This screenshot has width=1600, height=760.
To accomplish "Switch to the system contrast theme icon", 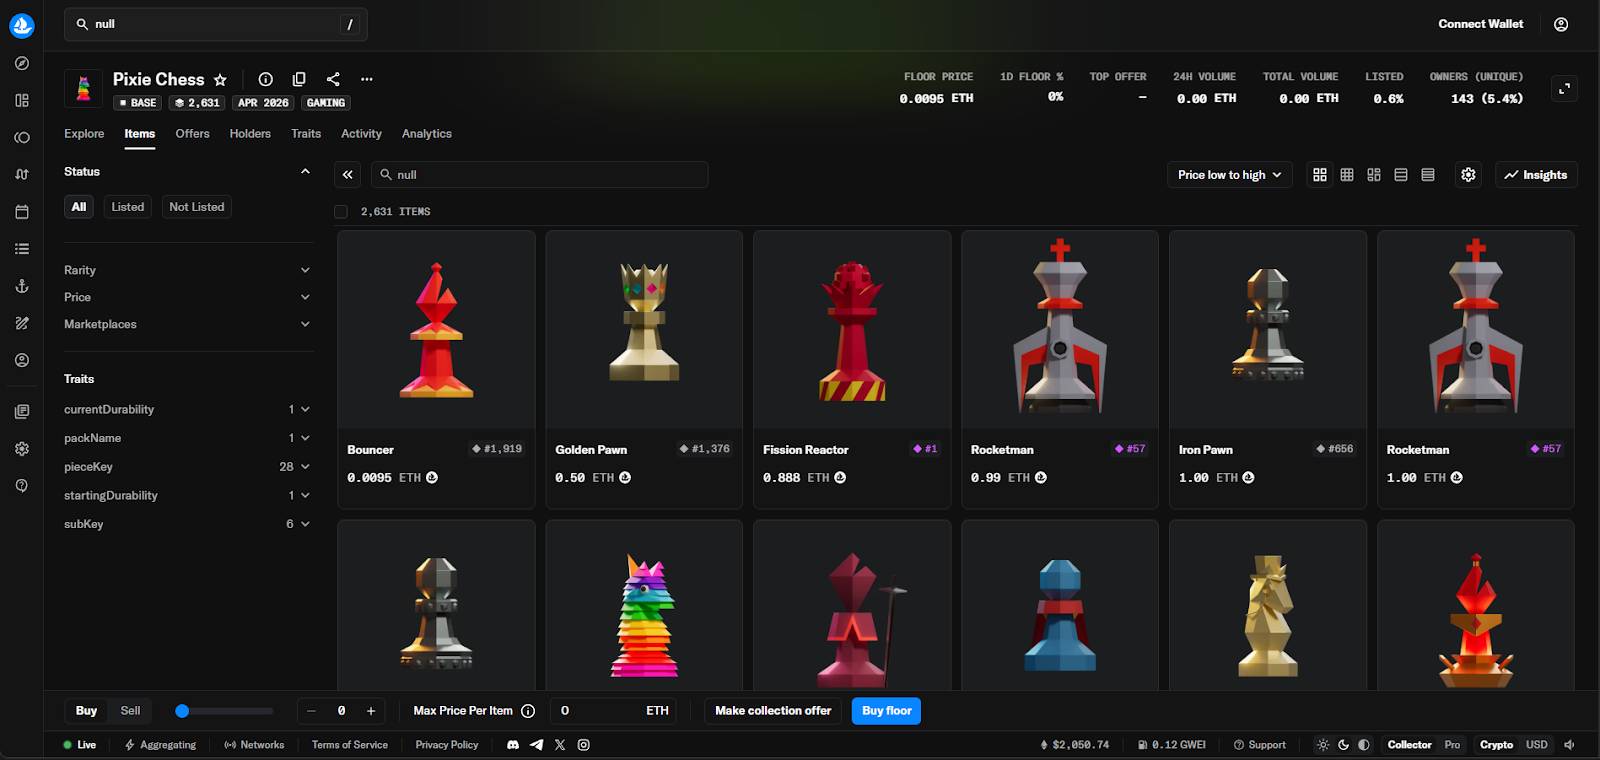I will [1364, 745].
